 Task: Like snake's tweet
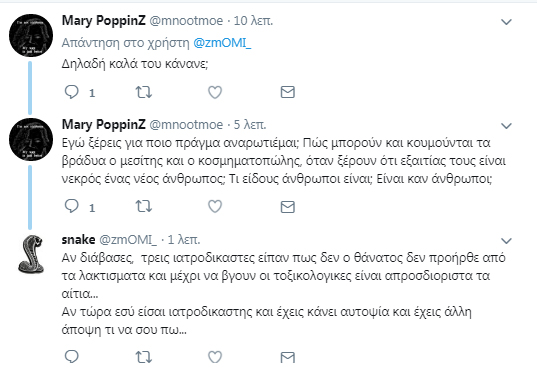click(215, 357)
